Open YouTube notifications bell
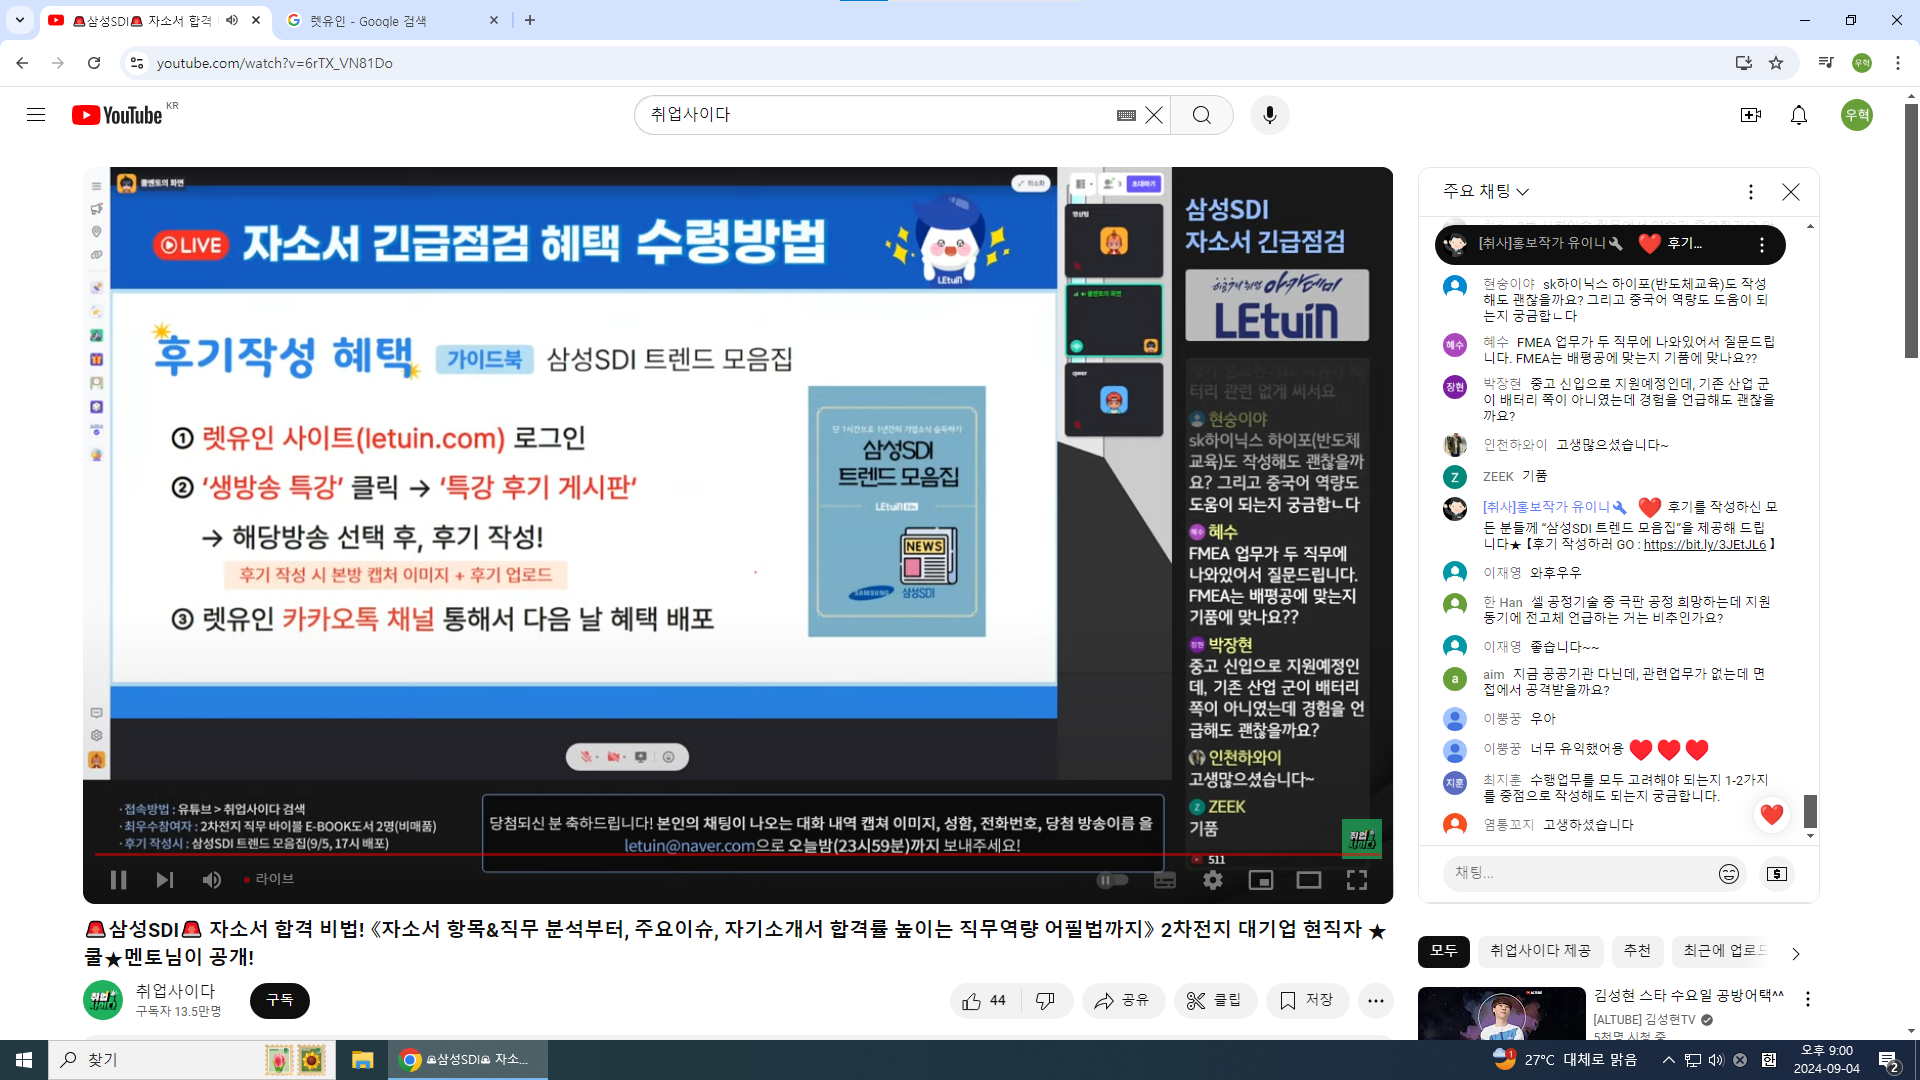Viewport: 1920px width, 1080px height. [1799, 115]
